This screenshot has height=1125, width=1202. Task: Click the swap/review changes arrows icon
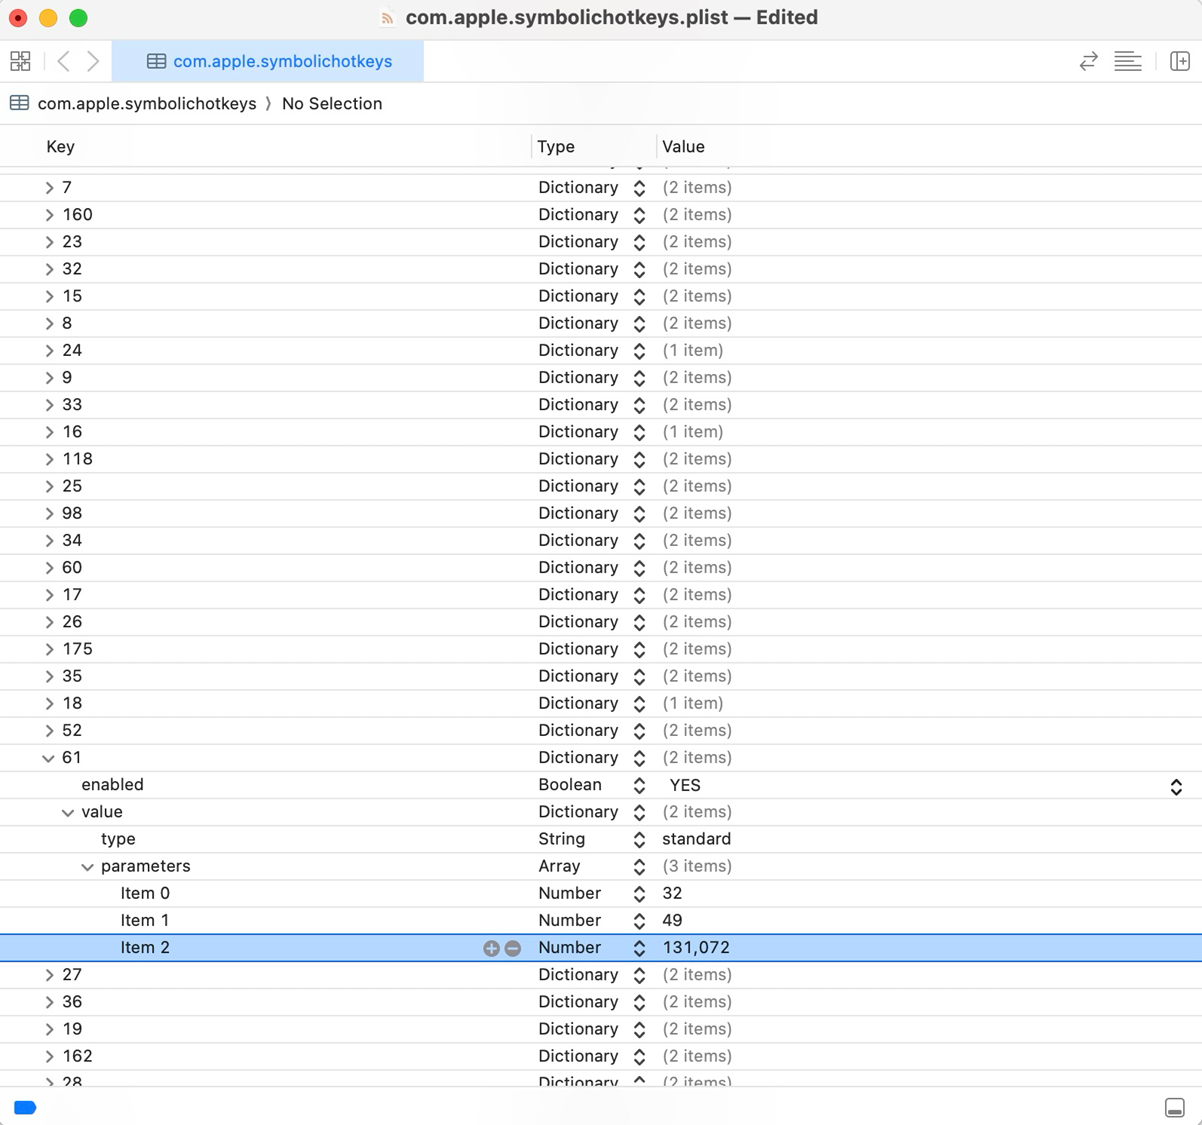[1089, 61]
